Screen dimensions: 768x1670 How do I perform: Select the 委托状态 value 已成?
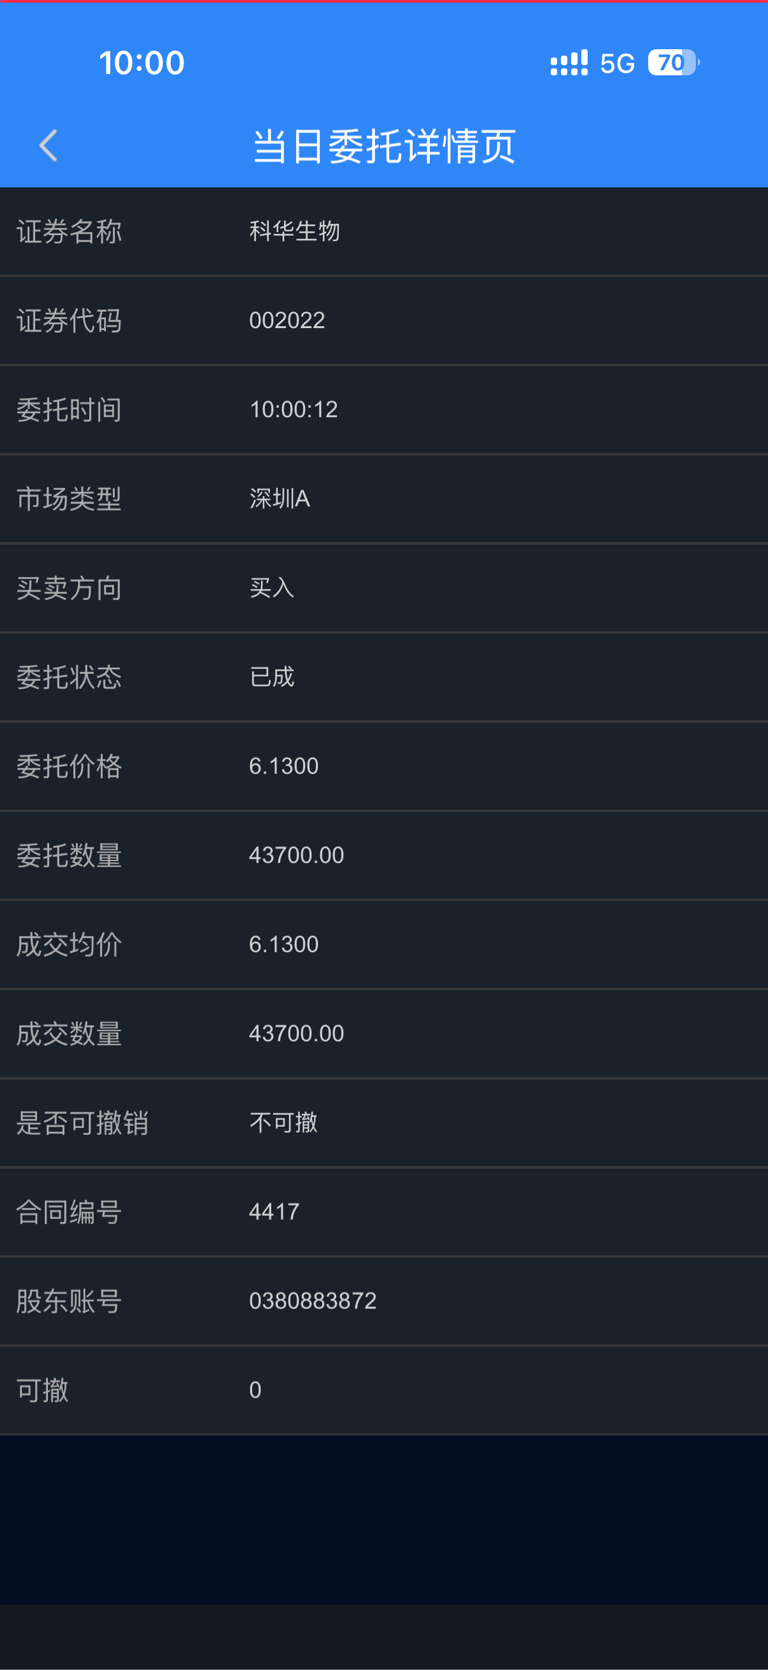tap(271, 677)
